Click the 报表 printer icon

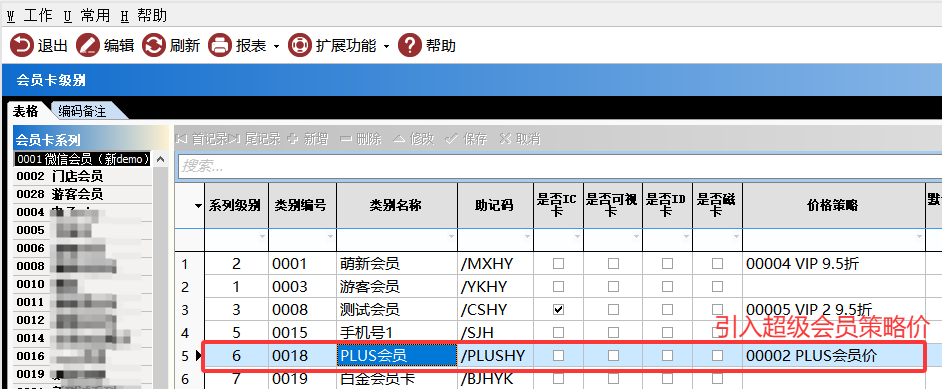pyautogui.click(x=220, y=46)
